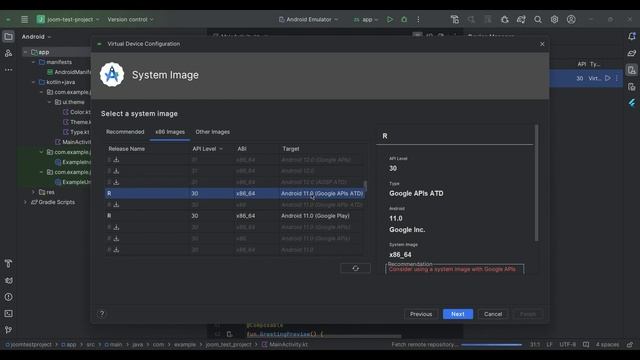Open the Logcat cat icon tool window

click(8, 280)
